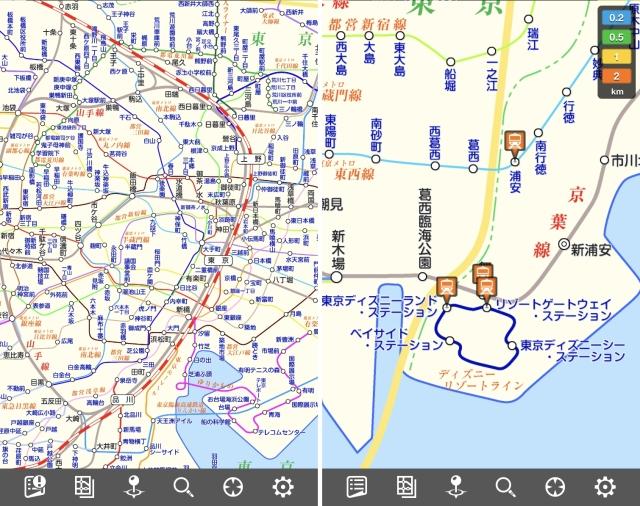The image size is (640, 506).
Task: Open the list icon on right screen toolbar
Action: click(357, 487)
